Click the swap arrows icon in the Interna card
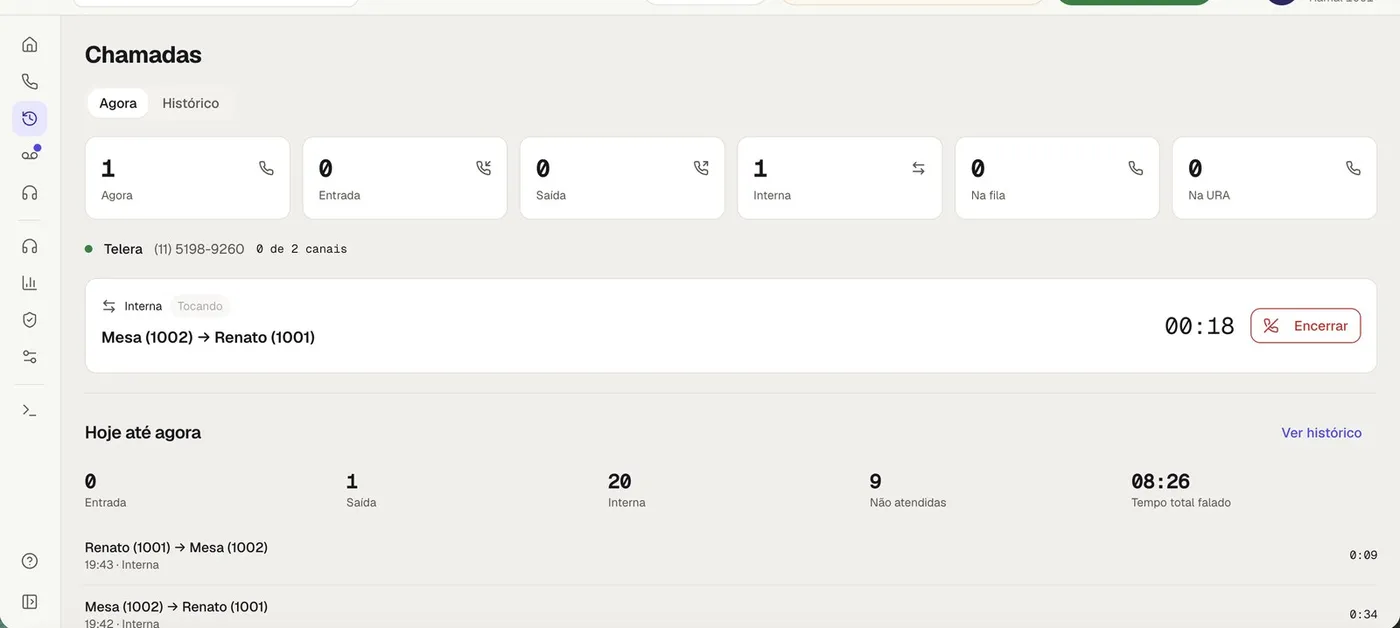 coord(918,168)
